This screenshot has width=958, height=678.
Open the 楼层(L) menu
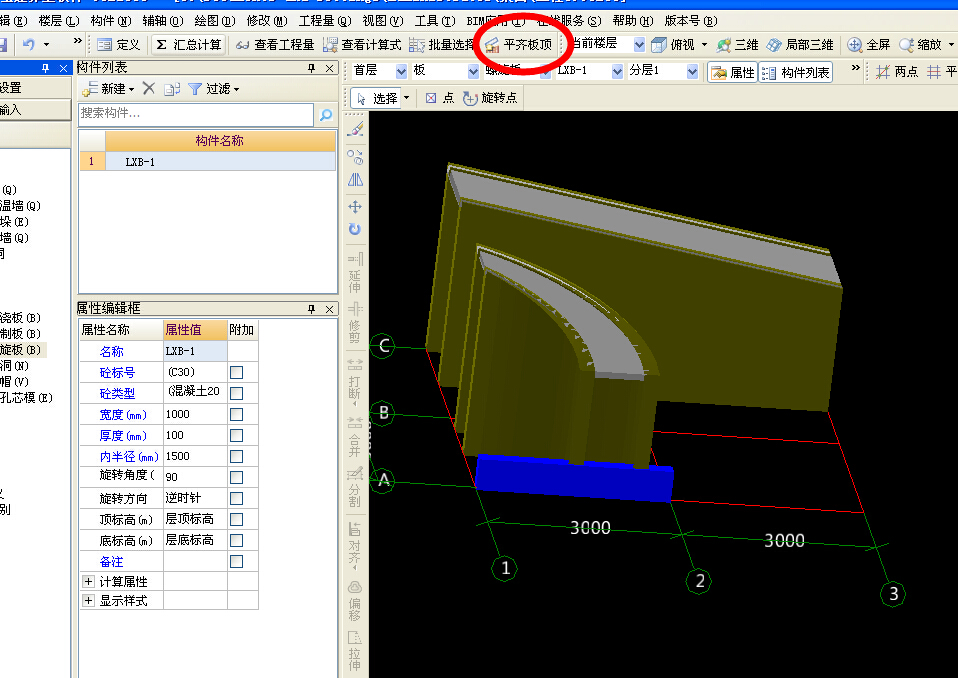(x=59, y=21)
